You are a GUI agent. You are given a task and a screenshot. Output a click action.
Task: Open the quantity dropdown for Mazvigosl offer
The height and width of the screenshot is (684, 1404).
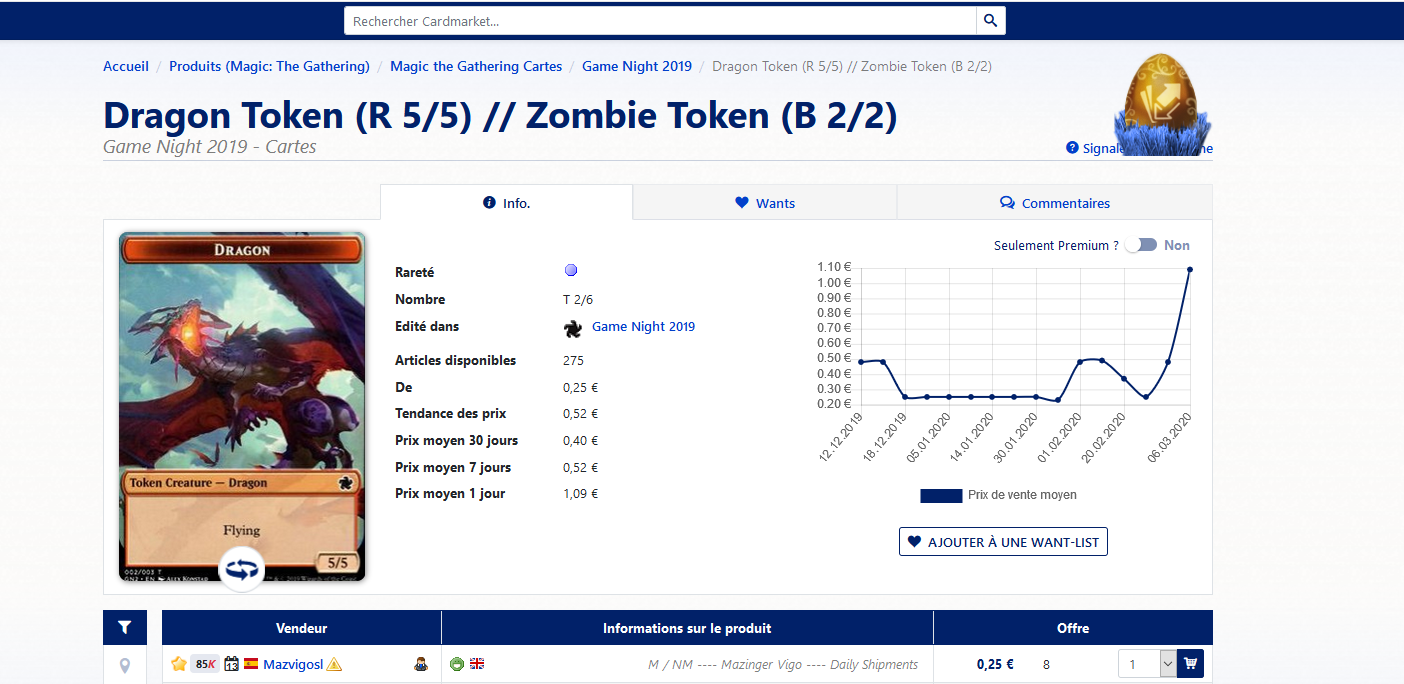pyautogui.click(x=1147, y=664)
